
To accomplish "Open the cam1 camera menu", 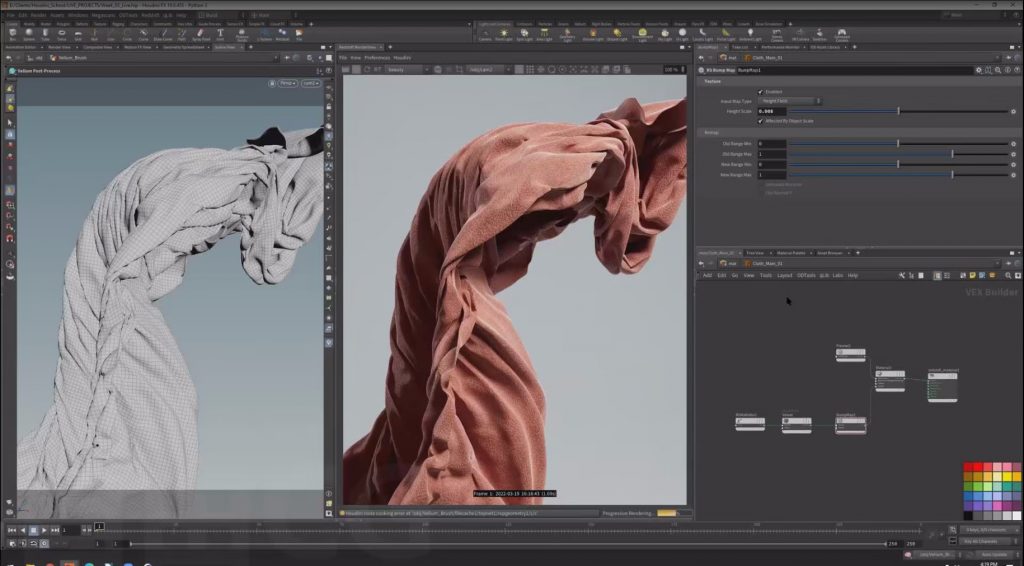I will click(310, 84).
